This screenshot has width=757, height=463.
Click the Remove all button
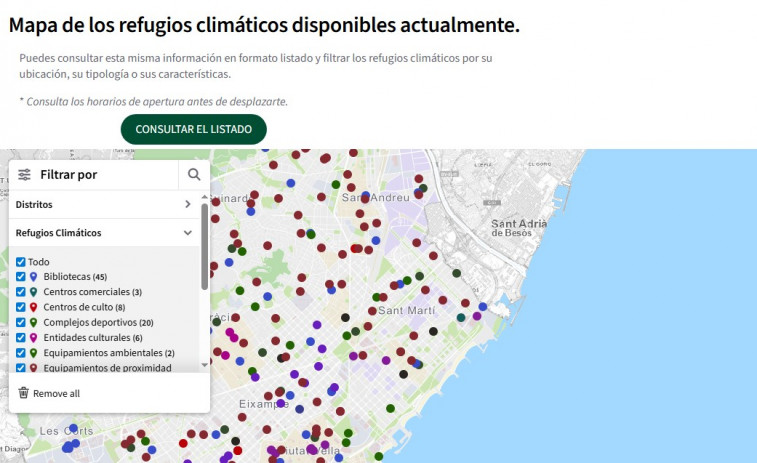(x=49, y=393)
